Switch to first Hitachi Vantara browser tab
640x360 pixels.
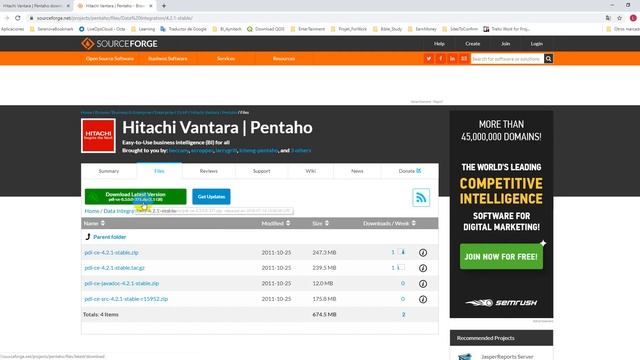click(35, 6)
